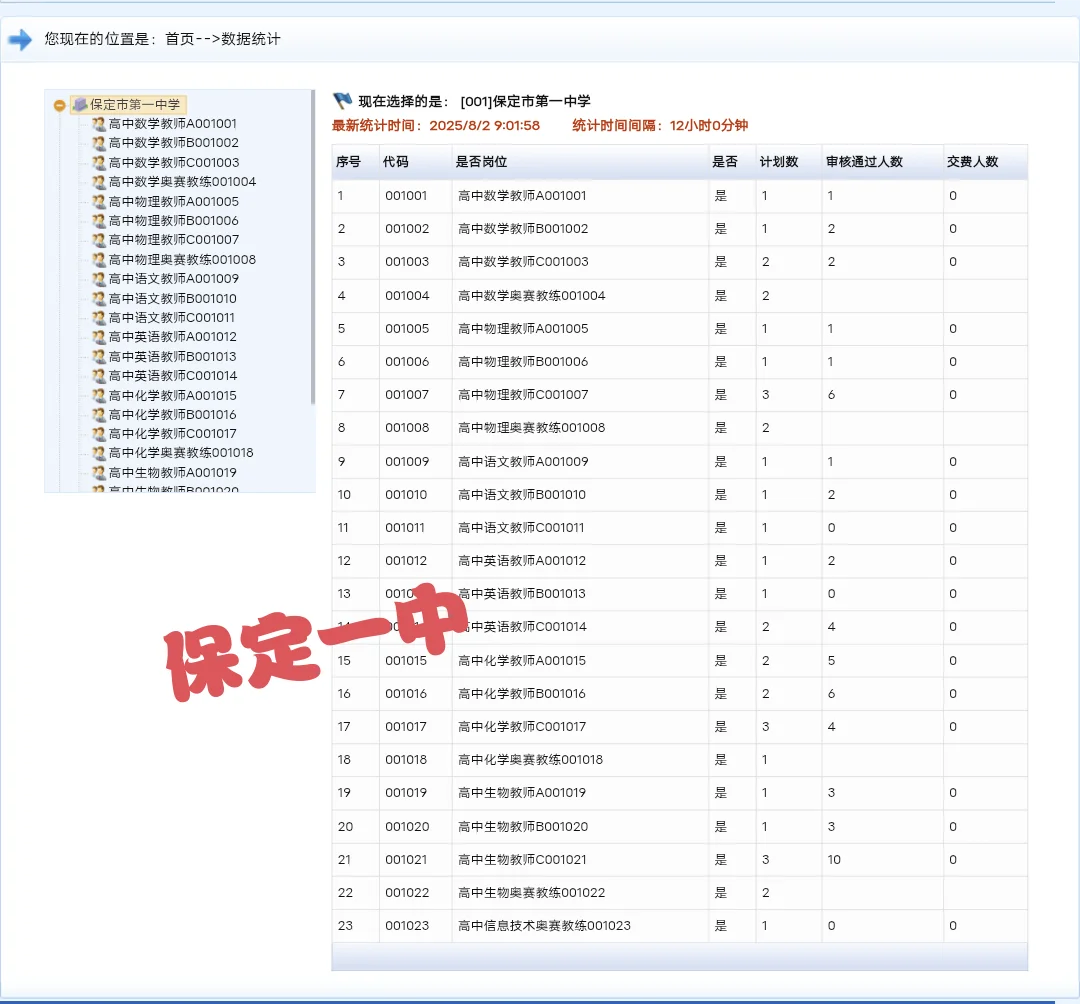Click the icon beside 高中生物教师A001019 in tree
This screenshot has width=1080, height=1004.
(x=98, y=473)
